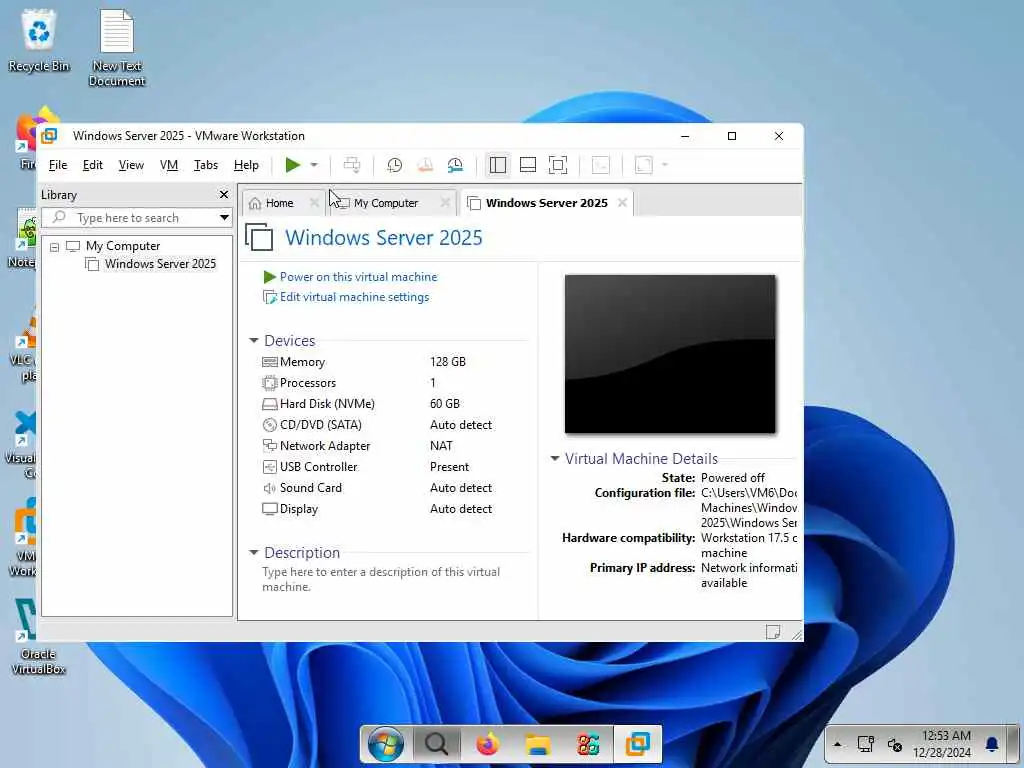Viewport: 1024px width, 768px height.
Task: Collapse the Devices section
Action: (x=254, y=341)
